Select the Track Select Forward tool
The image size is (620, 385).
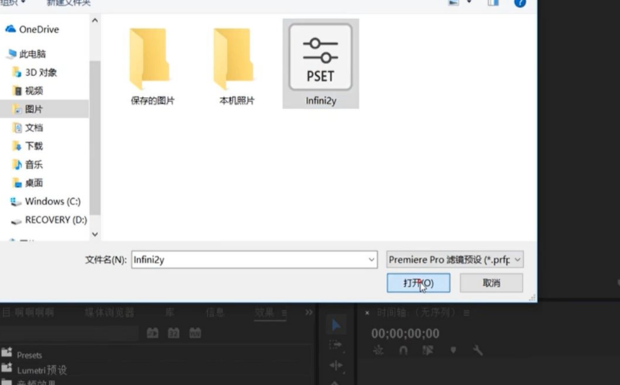(336, 345)
